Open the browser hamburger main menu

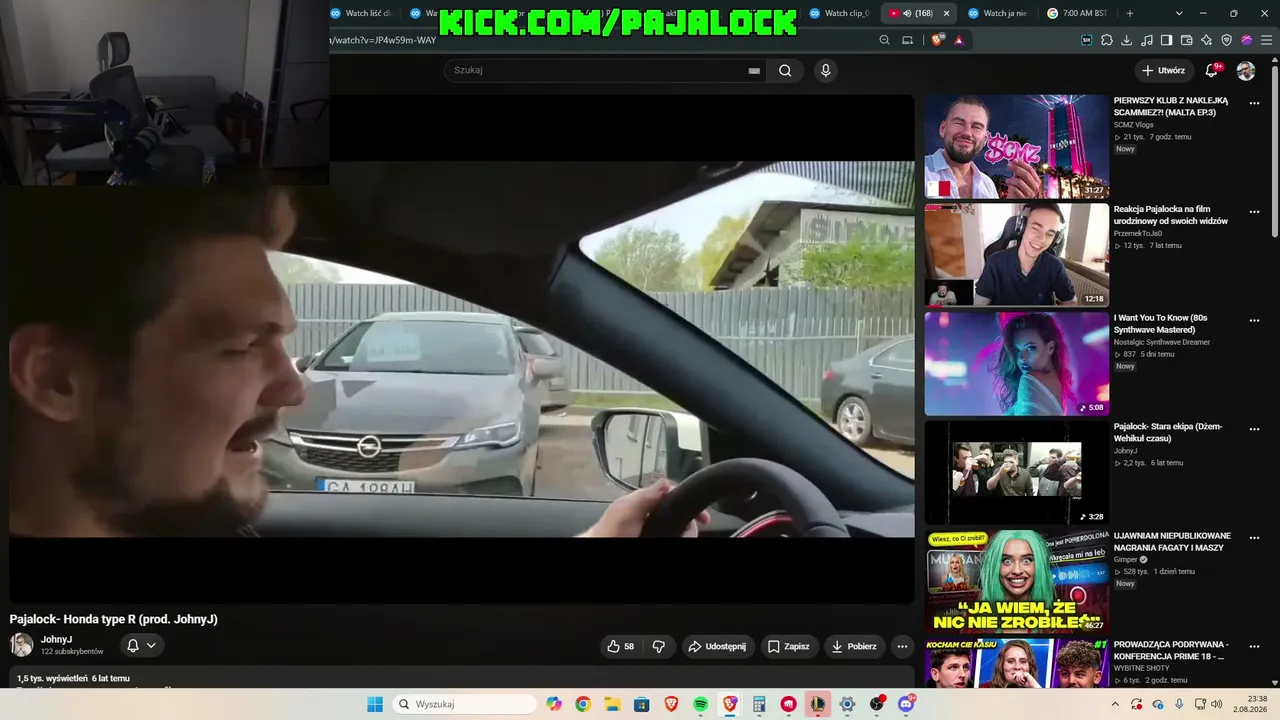(x=1267, y=40)
